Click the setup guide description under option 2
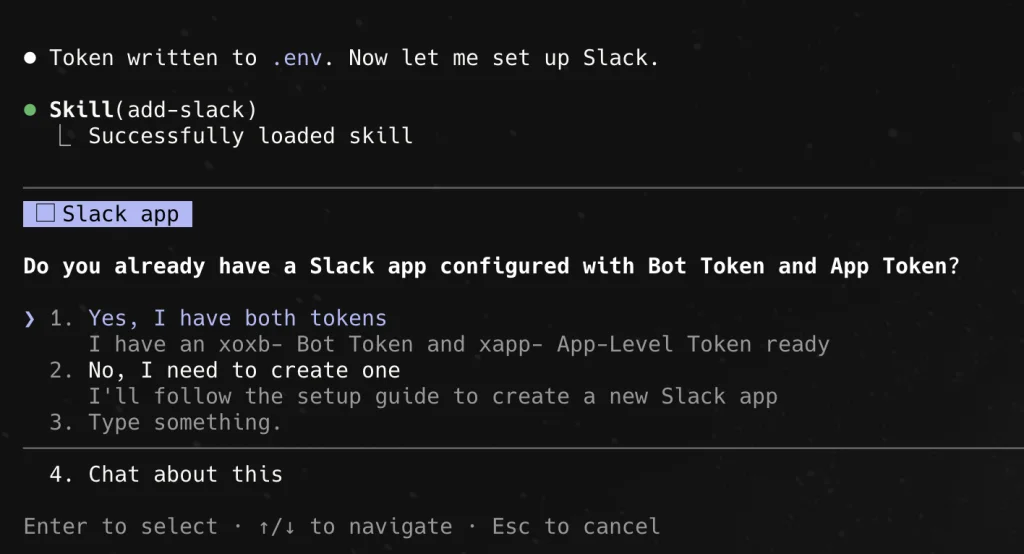Image resolution: width=1024 pixels, height=554 pixels. point(432,397)
